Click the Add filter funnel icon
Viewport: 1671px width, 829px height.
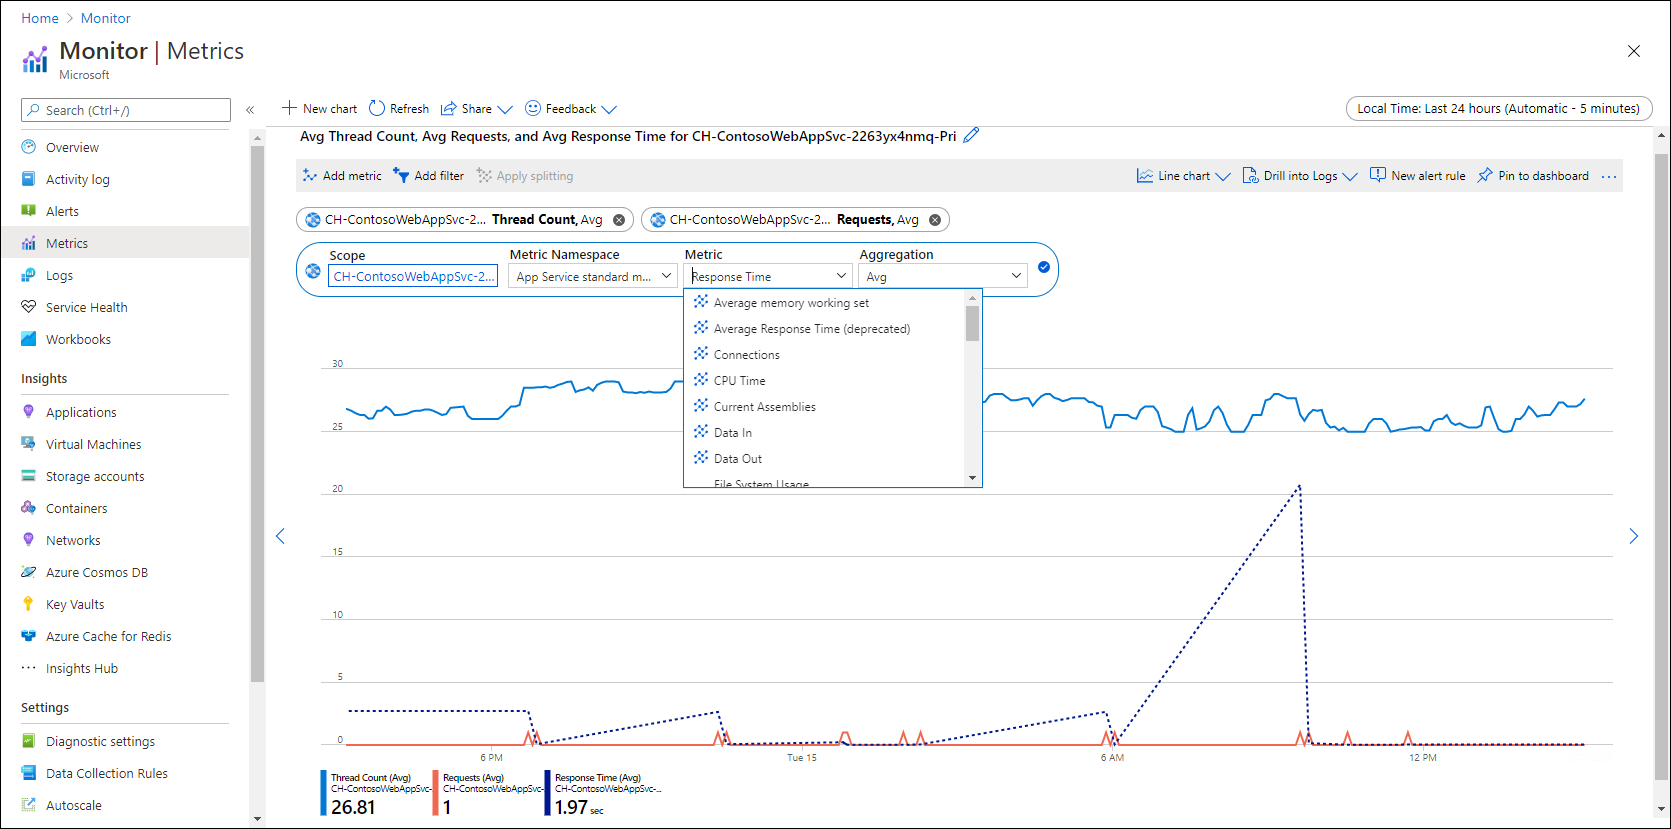[x=401, y=175]
